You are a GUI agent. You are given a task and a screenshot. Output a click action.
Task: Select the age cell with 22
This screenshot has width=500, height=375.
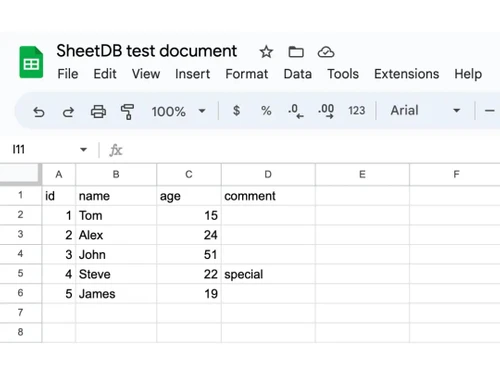pos(189,274)
